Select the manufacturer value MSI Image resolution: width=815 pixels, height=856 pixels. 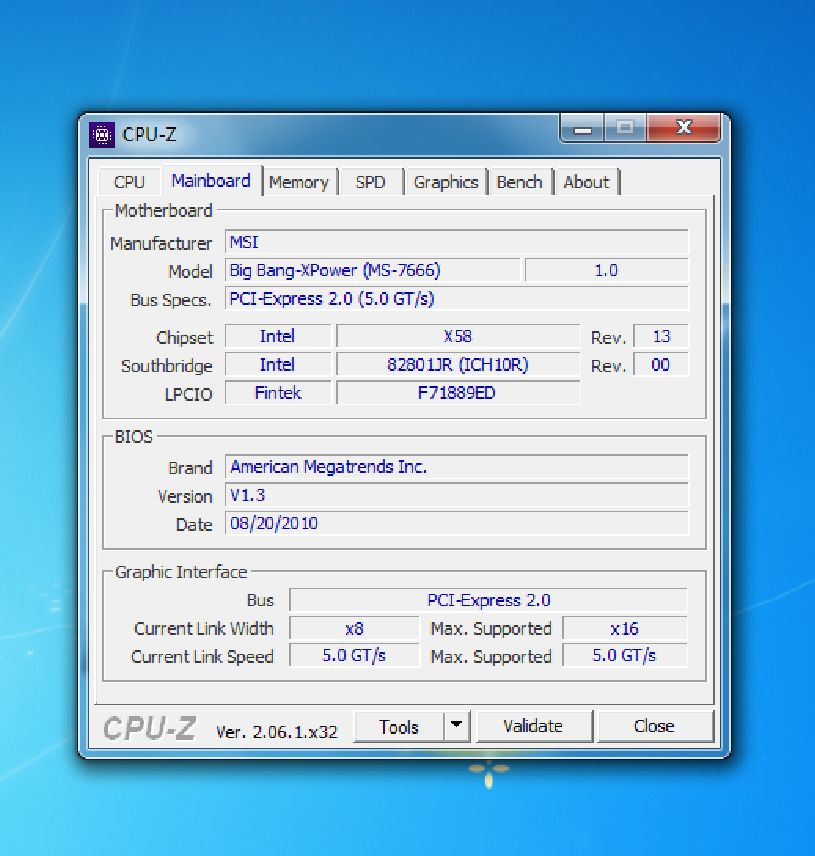coord(457,242)
